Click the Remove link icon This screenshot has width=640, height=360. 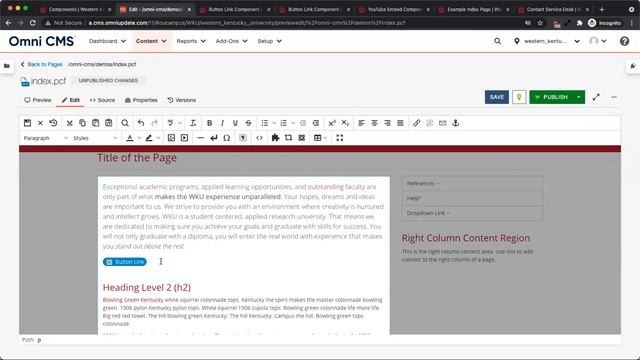(429, 123)
